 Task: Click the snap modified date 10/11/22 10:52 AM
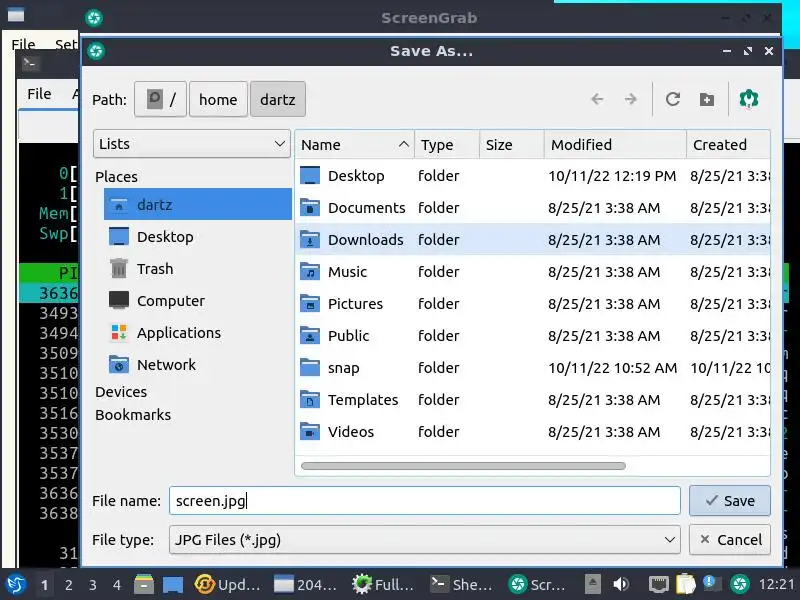pyautogui.click(x=612, y=368)
